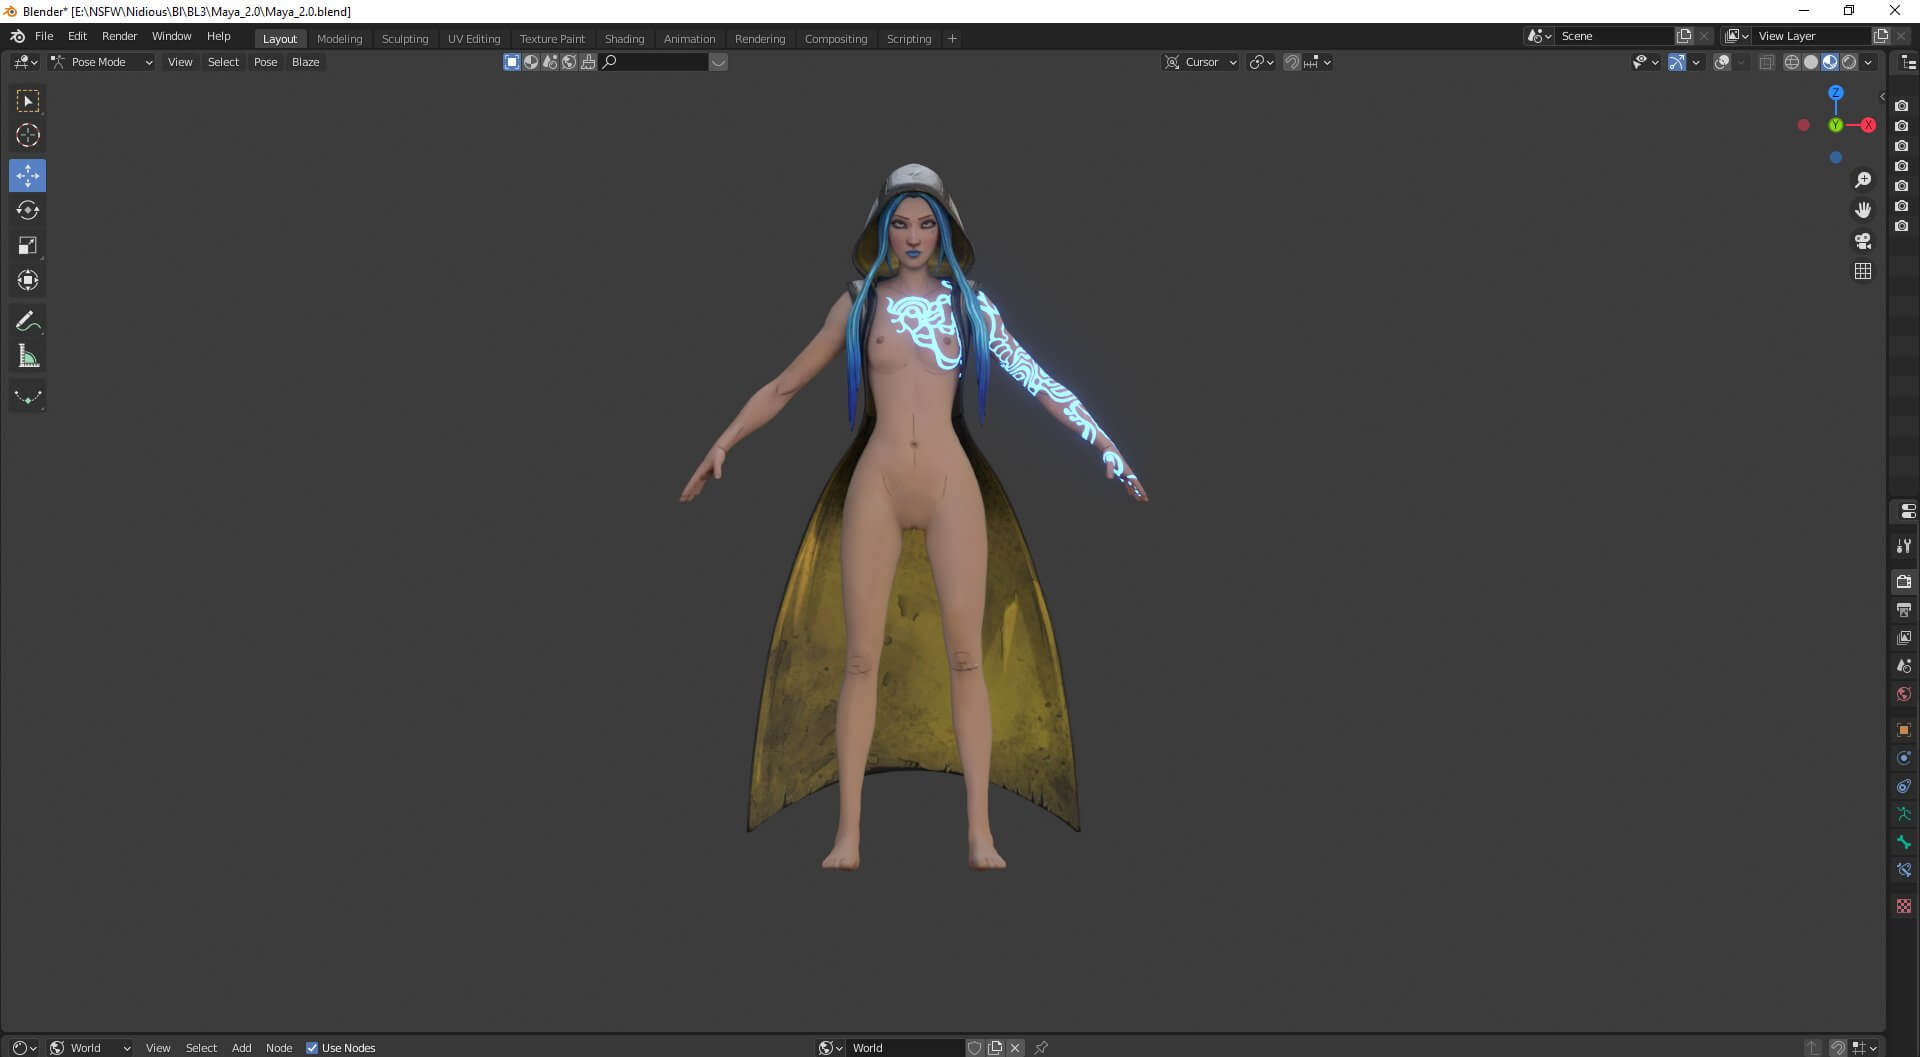Open the Cursor pivot point dropdown
The width and height of the screenshot is (1920, 1057).
[1201, 62]
